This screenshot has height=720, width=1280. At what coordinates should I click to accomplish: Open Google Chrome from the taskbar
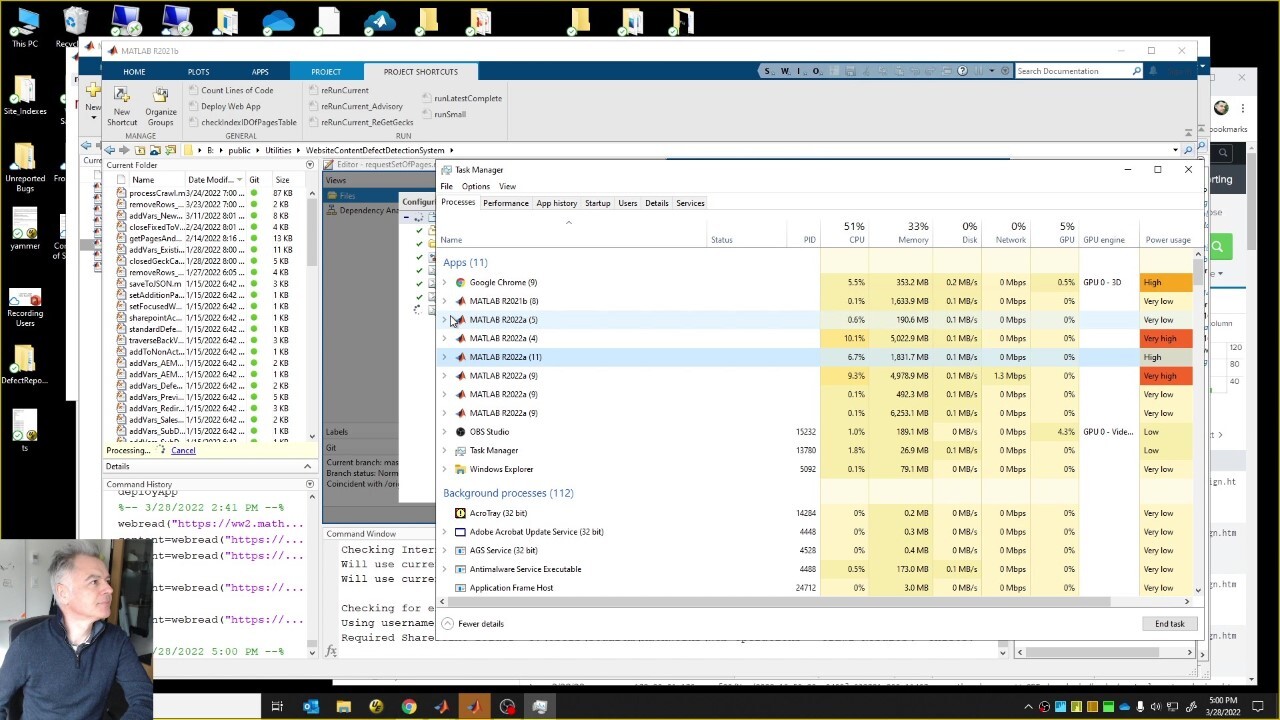point(409,707)
